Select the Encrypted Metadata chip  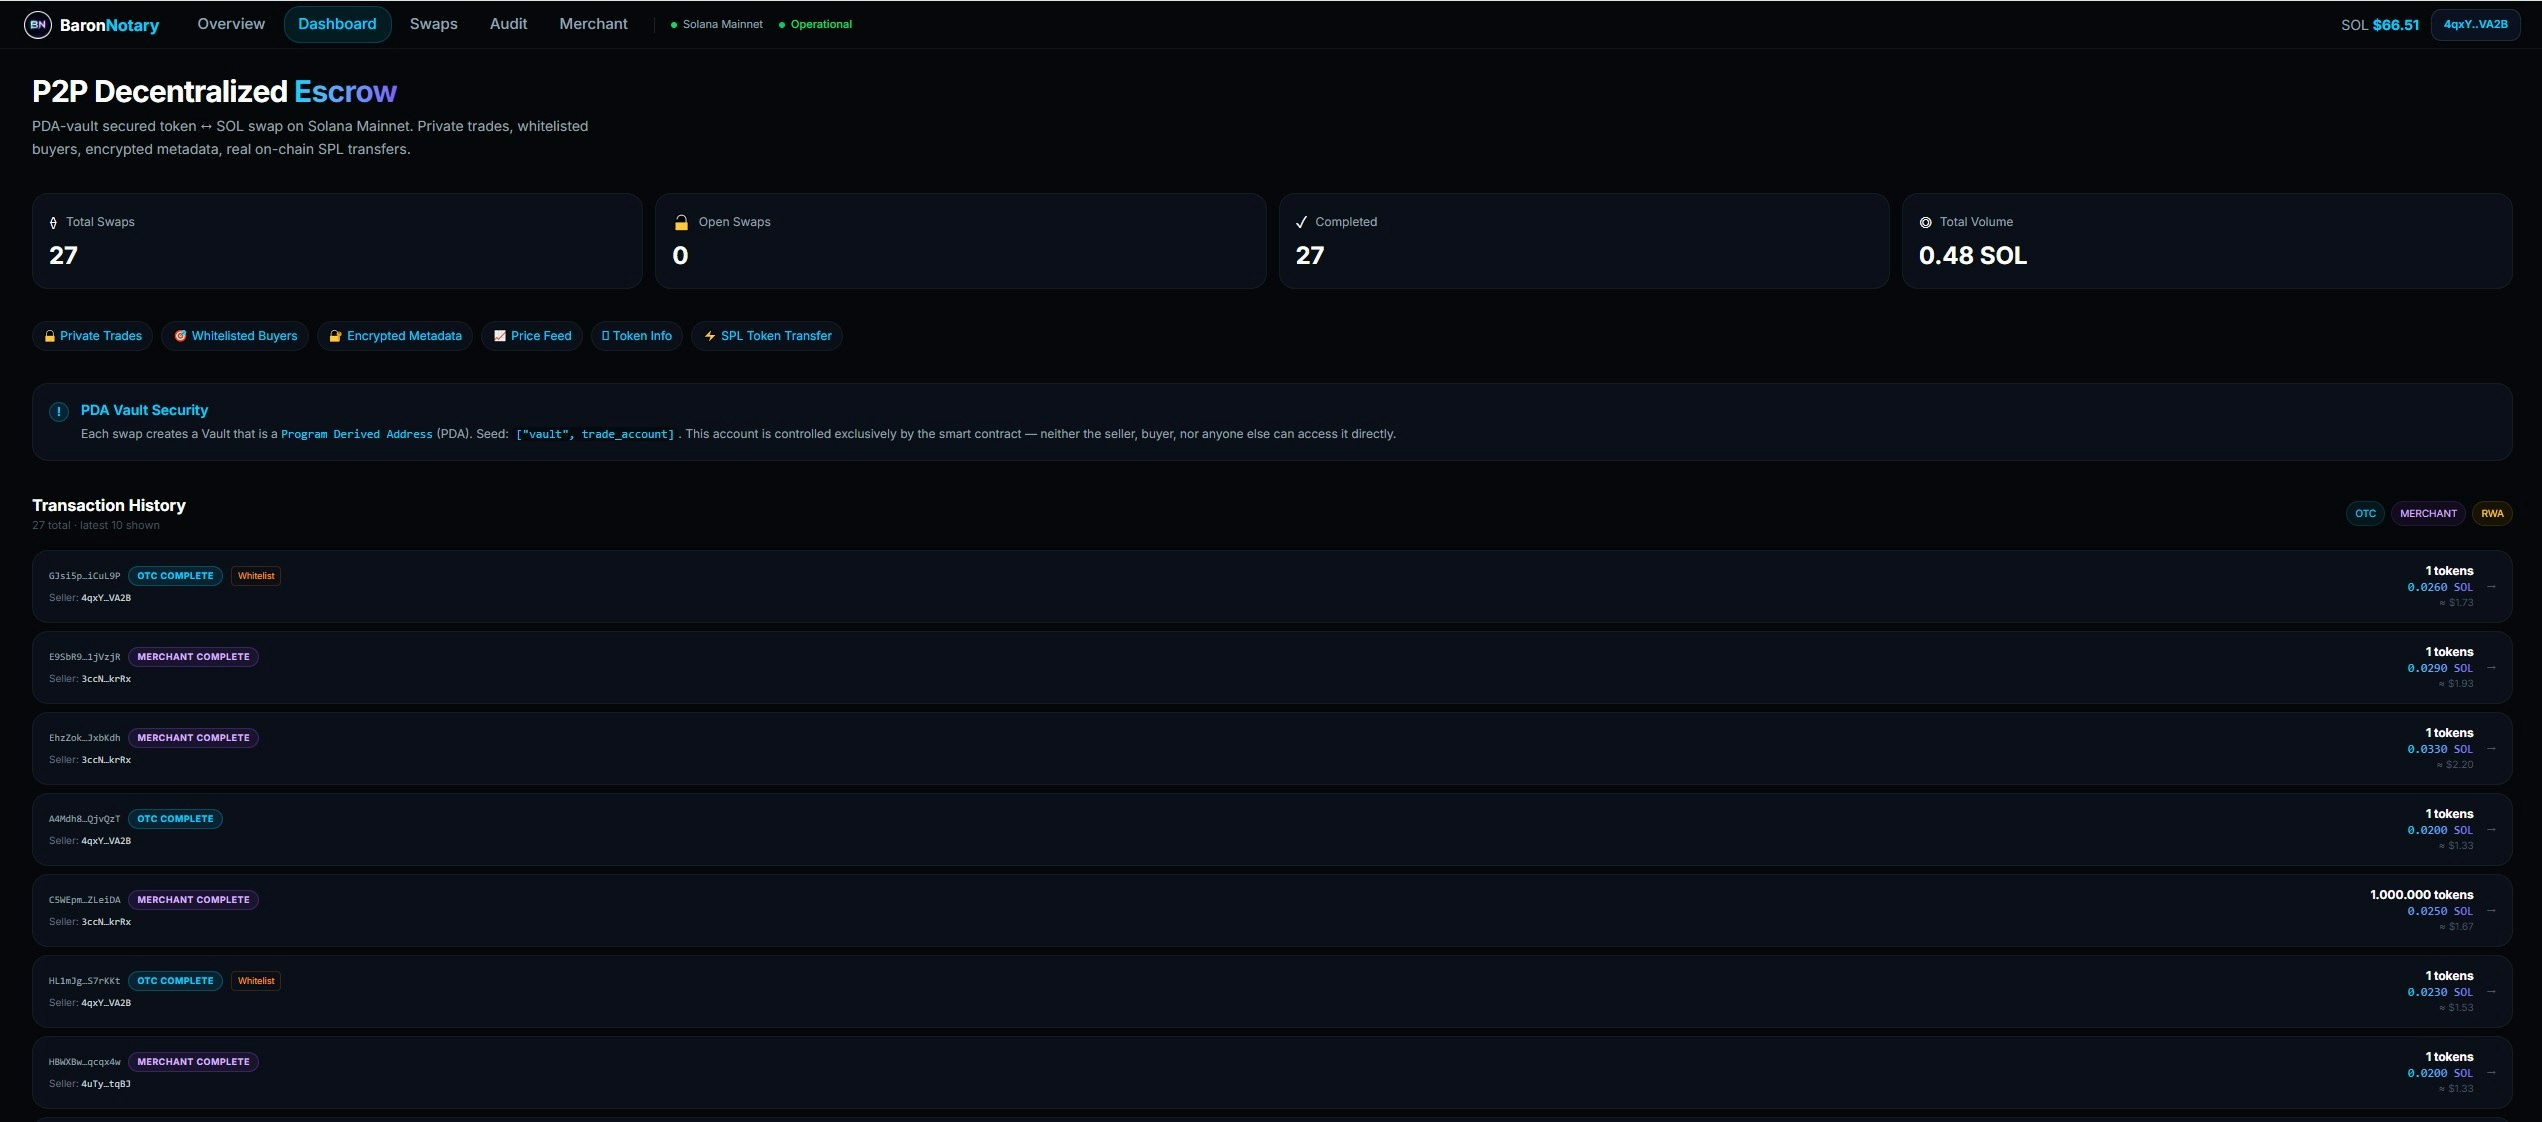(x=395, y=336)
